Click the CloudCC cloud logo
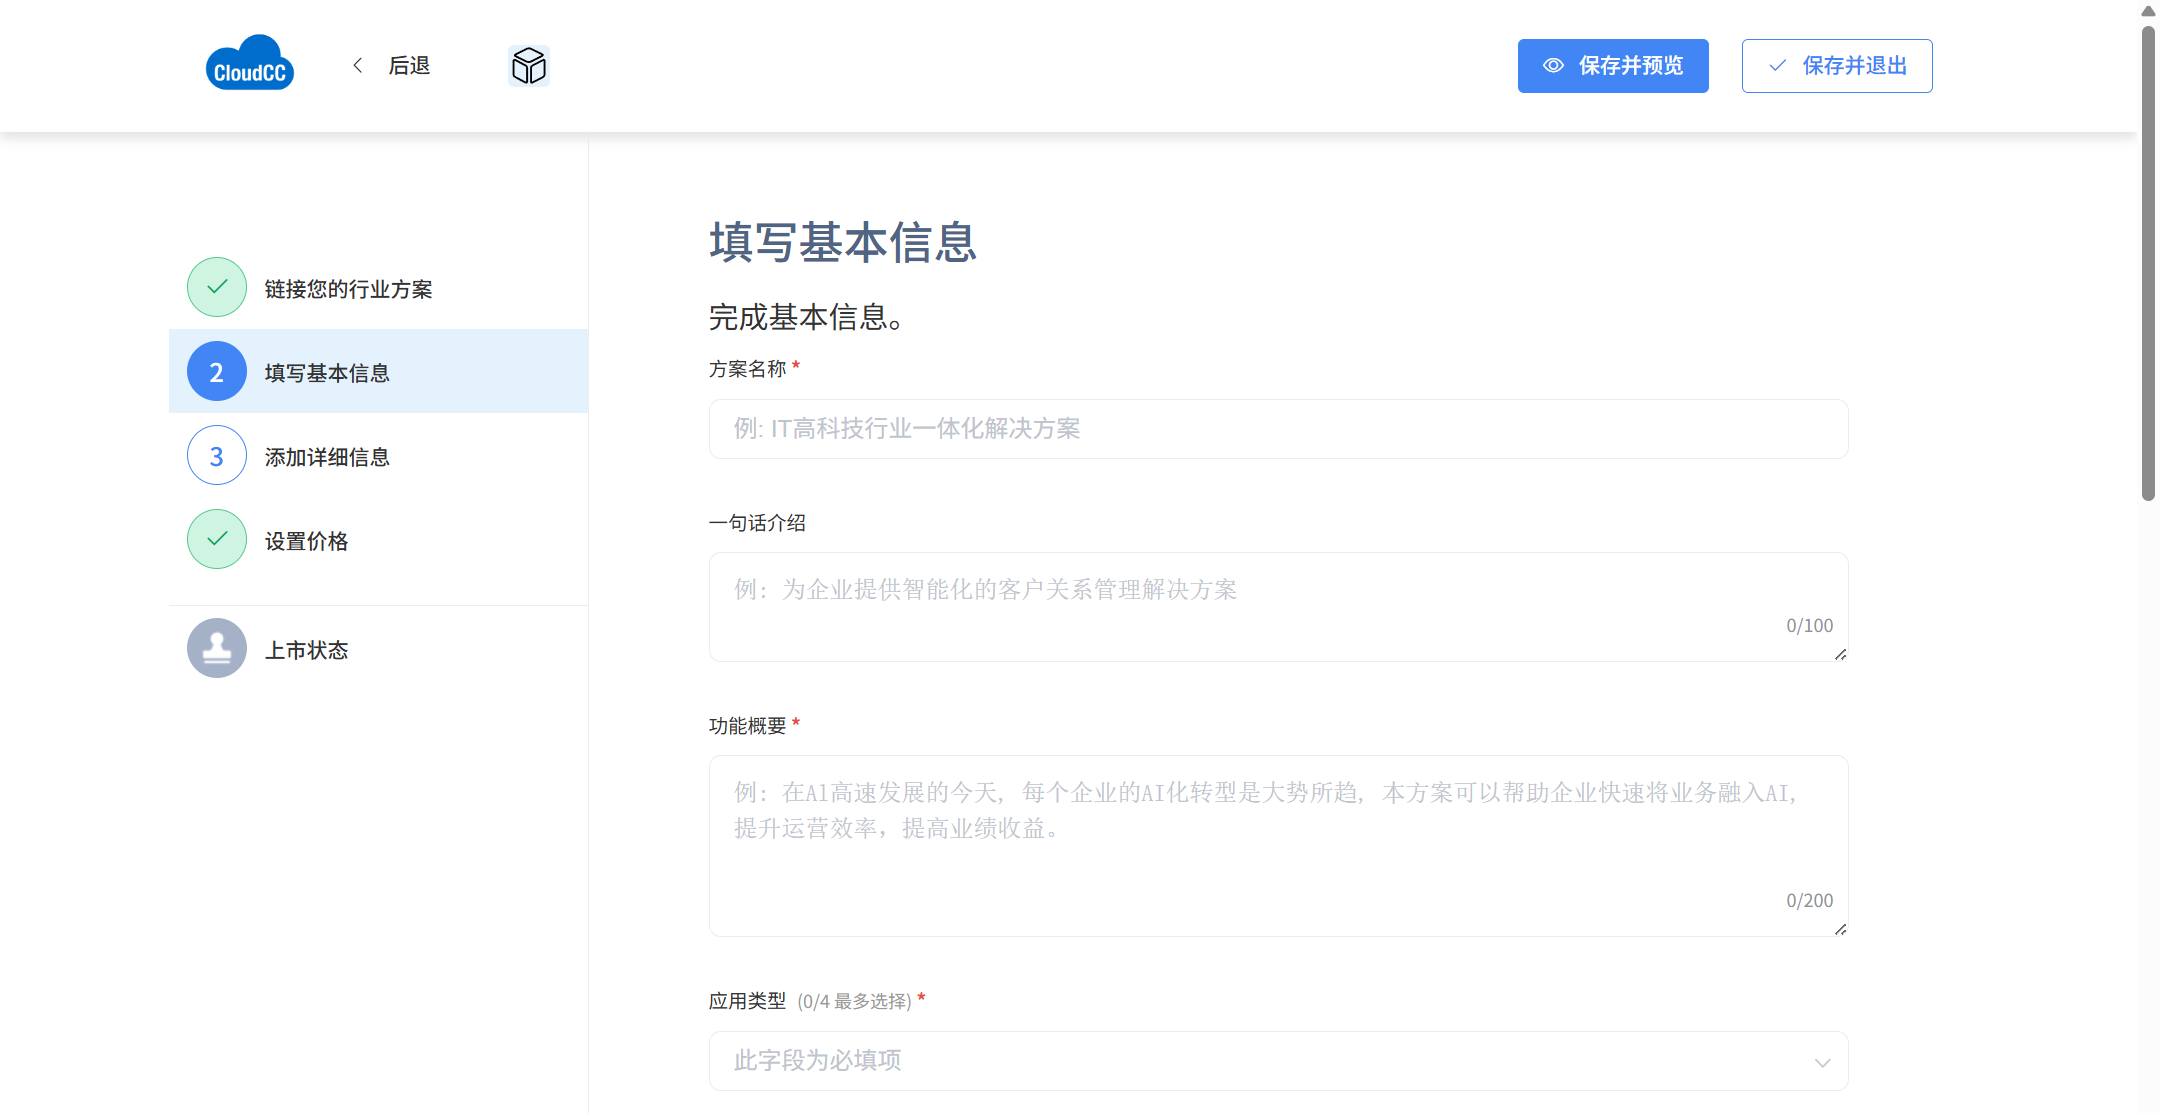 (x=249, y=64)
